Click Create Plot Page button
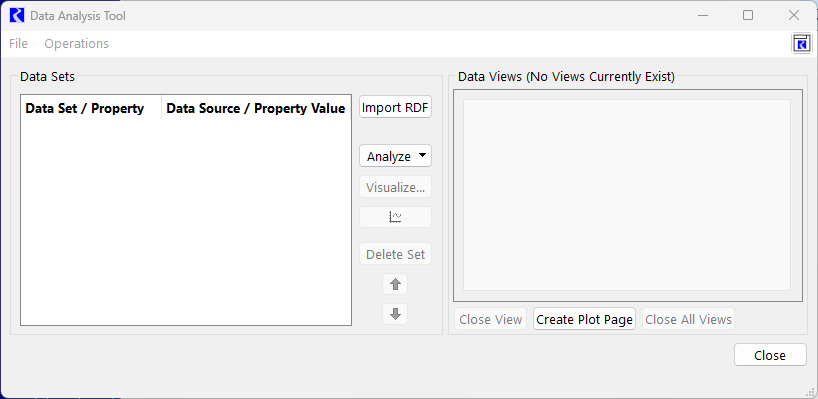 pos(584,319)
